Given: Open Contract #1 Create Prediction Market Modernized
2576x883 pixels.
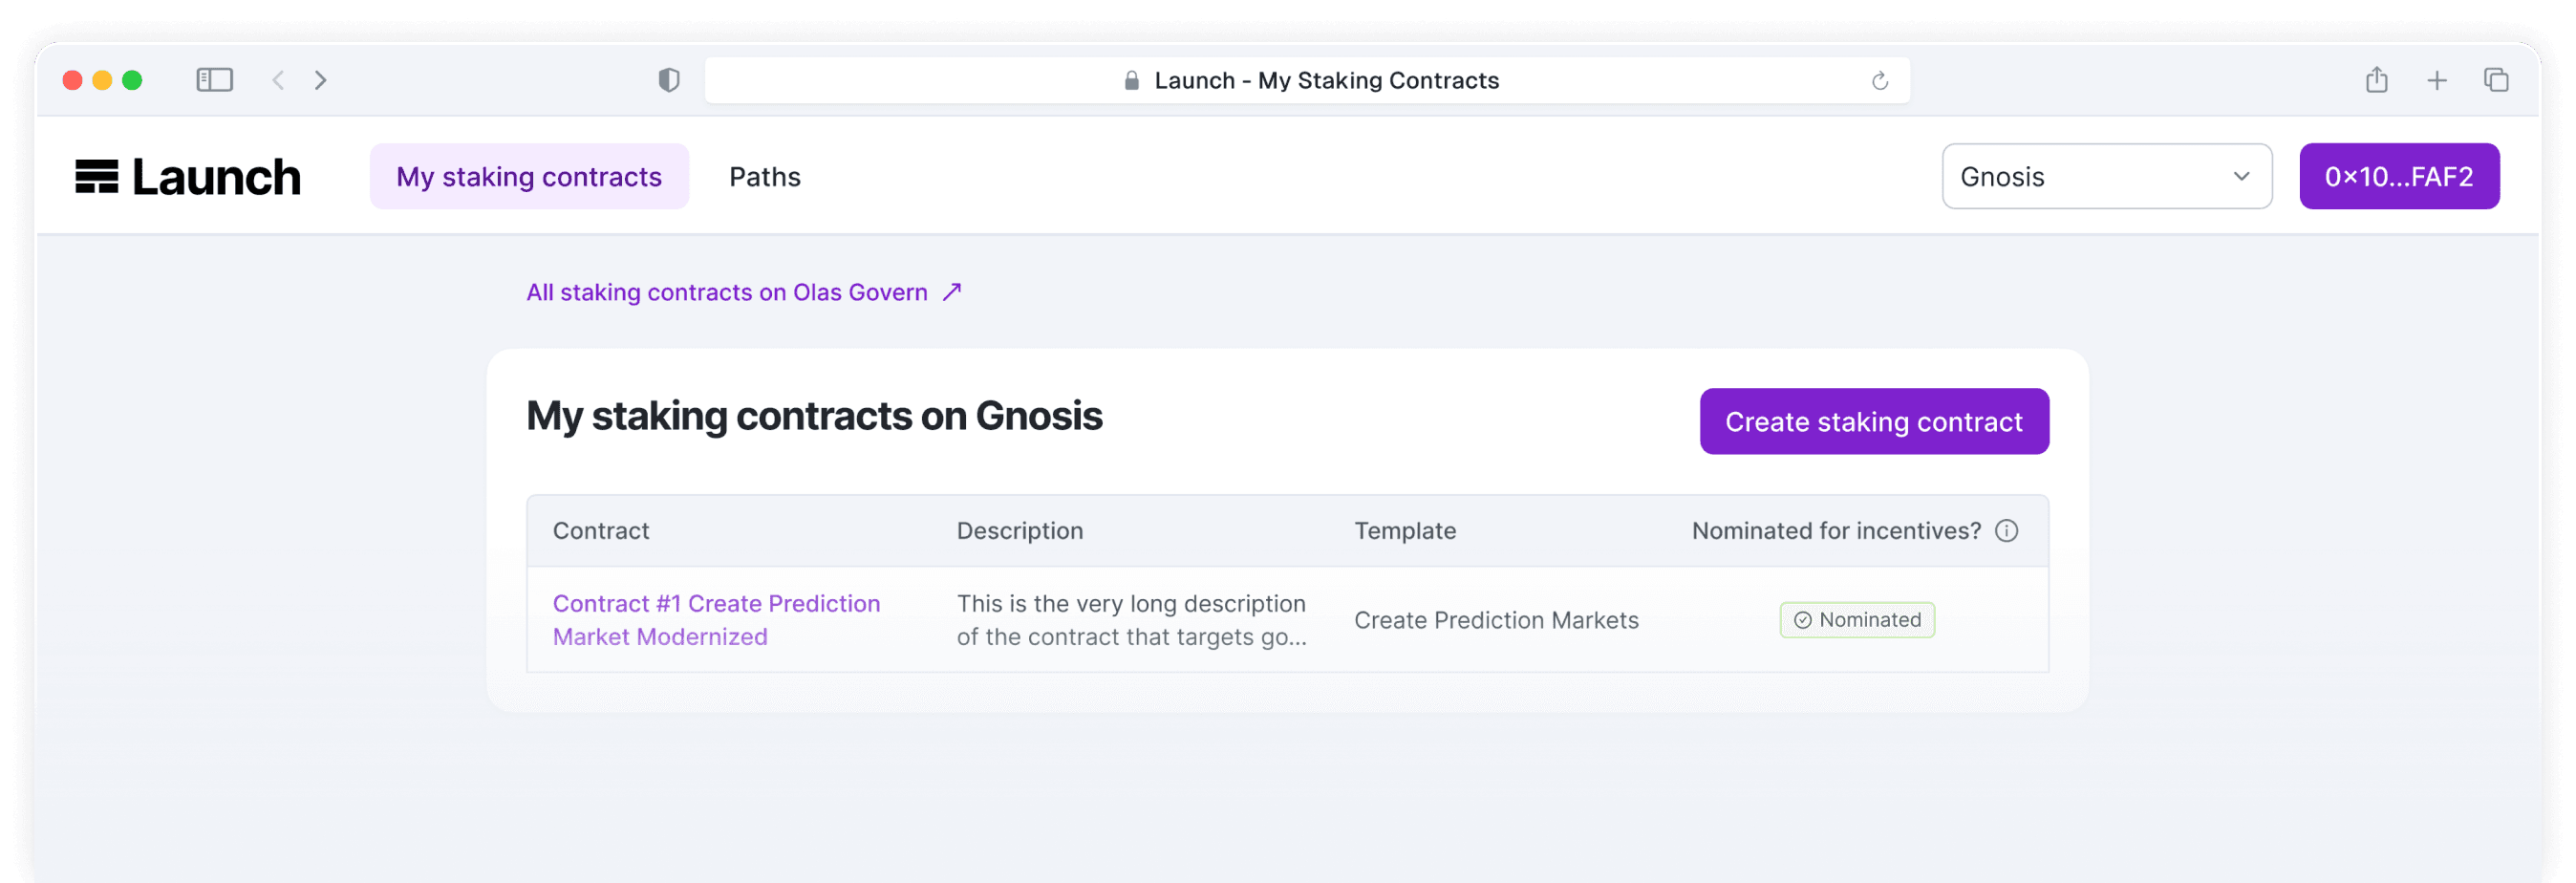Looking at the screenshot, I should pyautogui.click(x=716, y=619).
